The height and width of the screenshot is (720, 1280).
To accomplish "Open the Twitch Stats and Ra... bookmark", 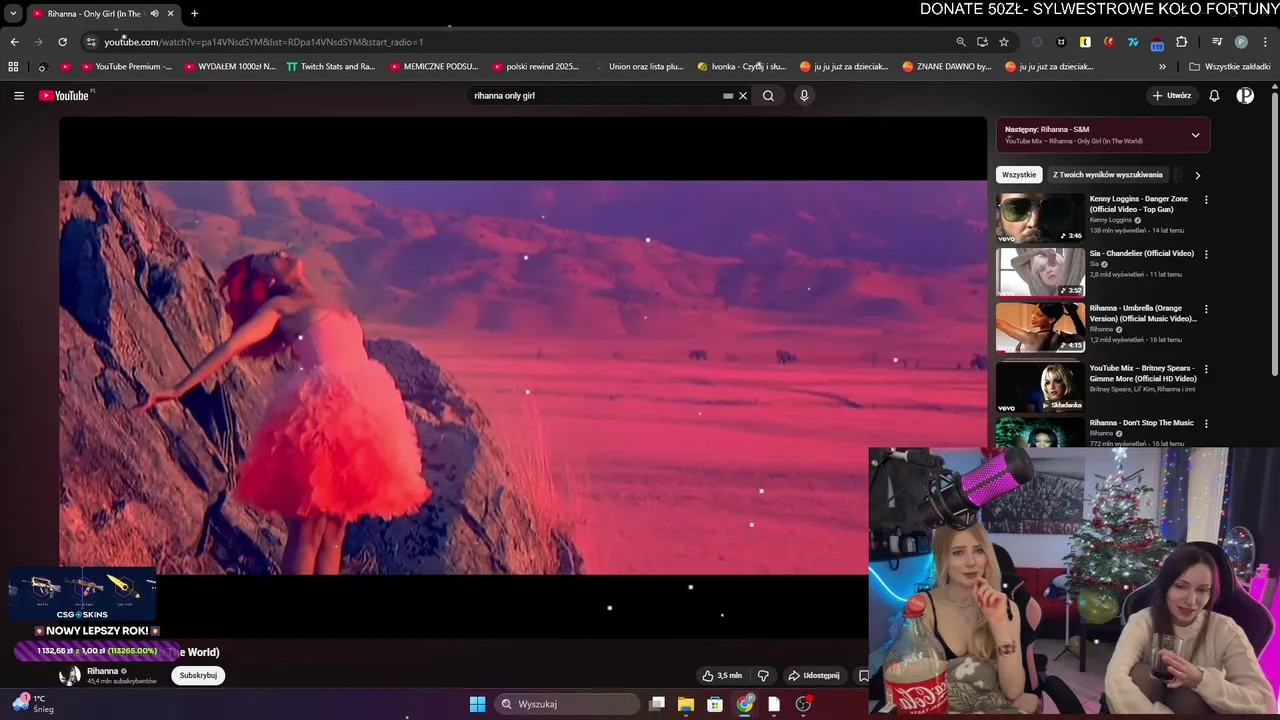I will [331, 67].
